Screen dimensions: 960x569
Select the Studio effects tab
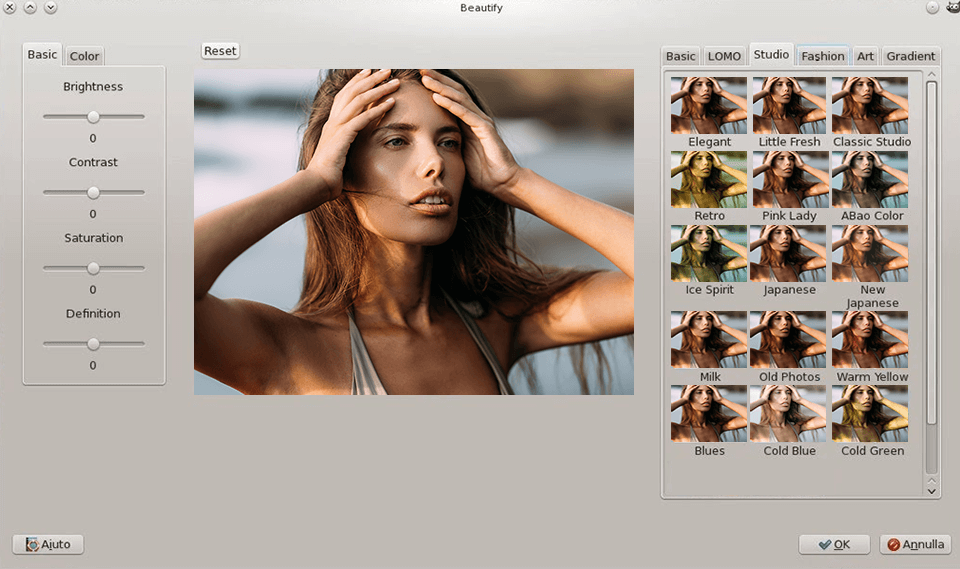771,55
